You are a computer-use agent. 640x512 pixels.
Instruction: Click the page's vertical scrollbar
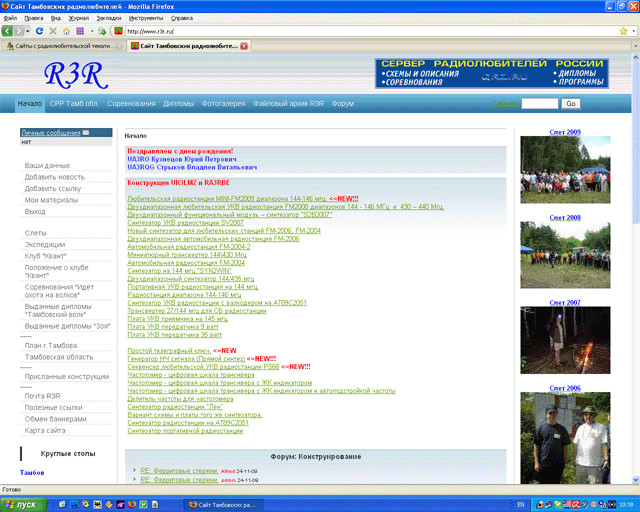click(633, 300)
